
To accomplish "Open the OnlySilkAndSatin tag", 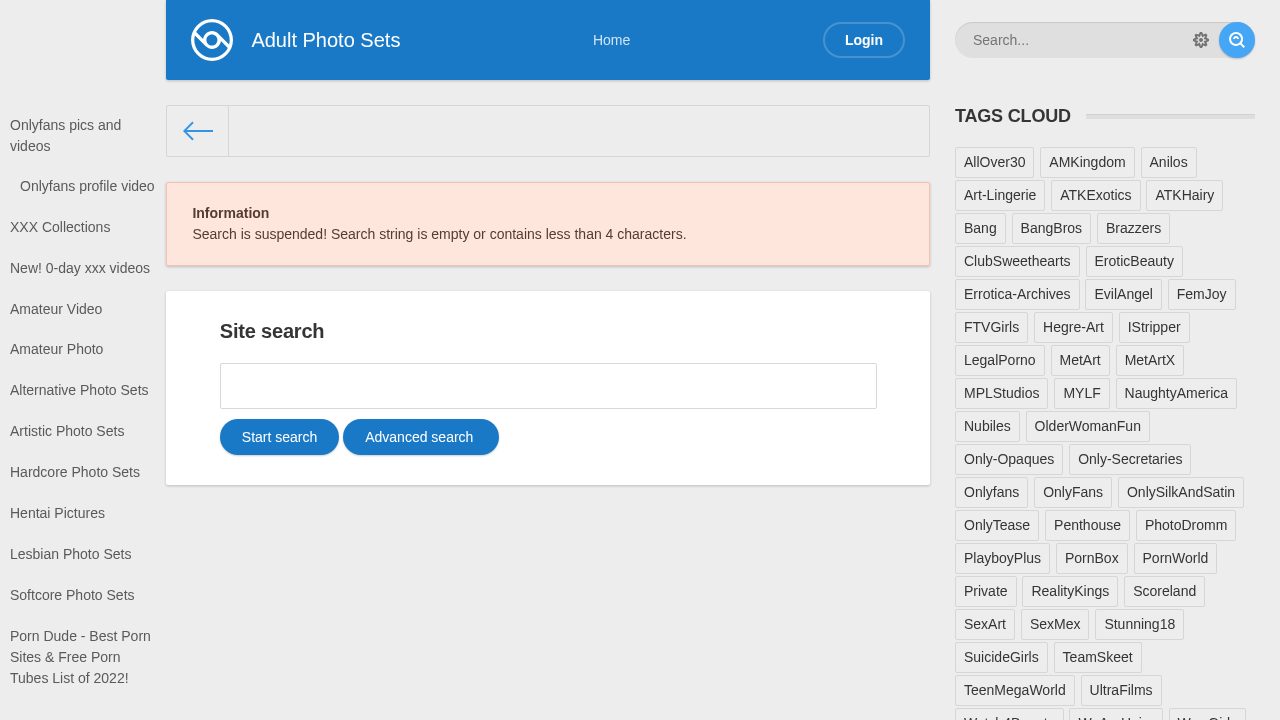I will (1181, 493).
